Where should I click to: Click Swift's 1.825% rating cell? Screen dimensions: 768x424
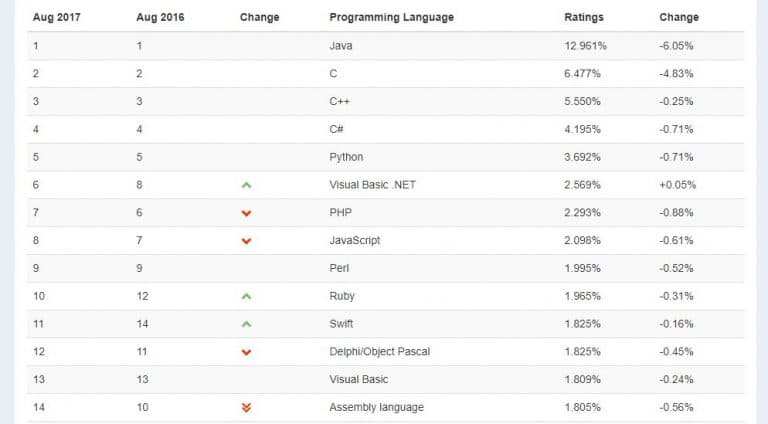tap(582, 324)
